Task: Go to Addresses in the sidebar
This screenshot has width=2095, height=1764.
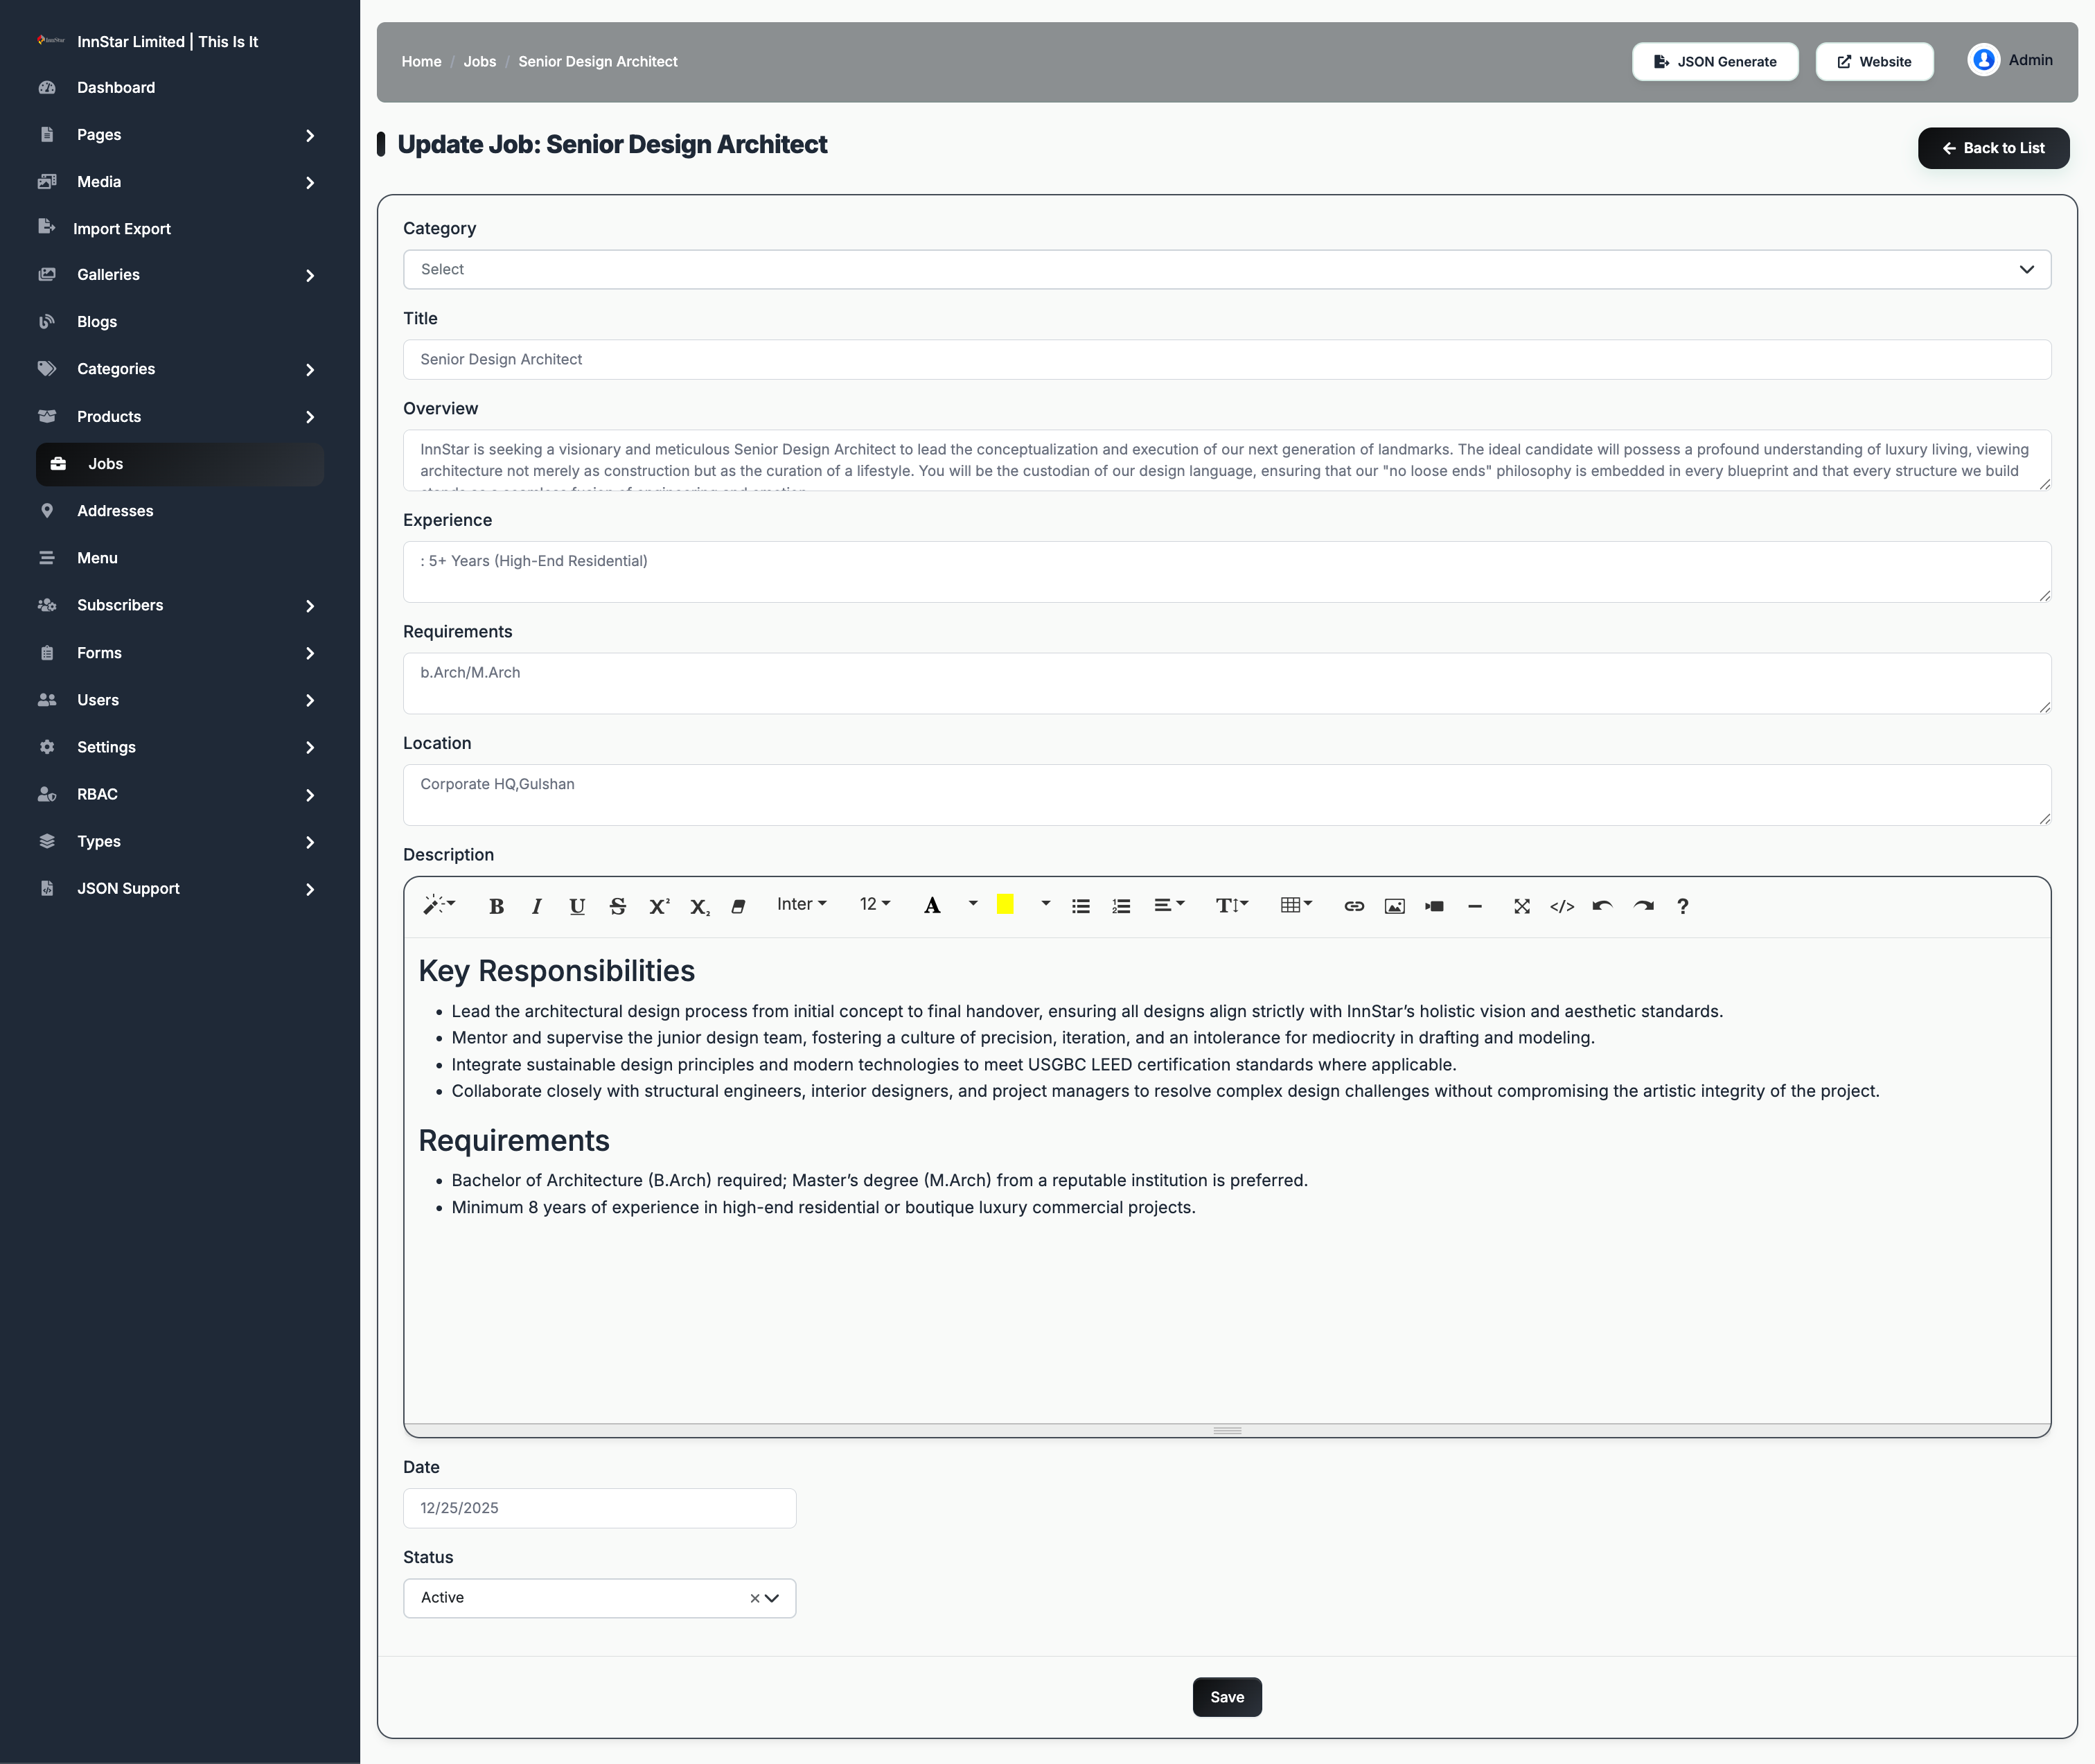Action: (x=180, y=511)
